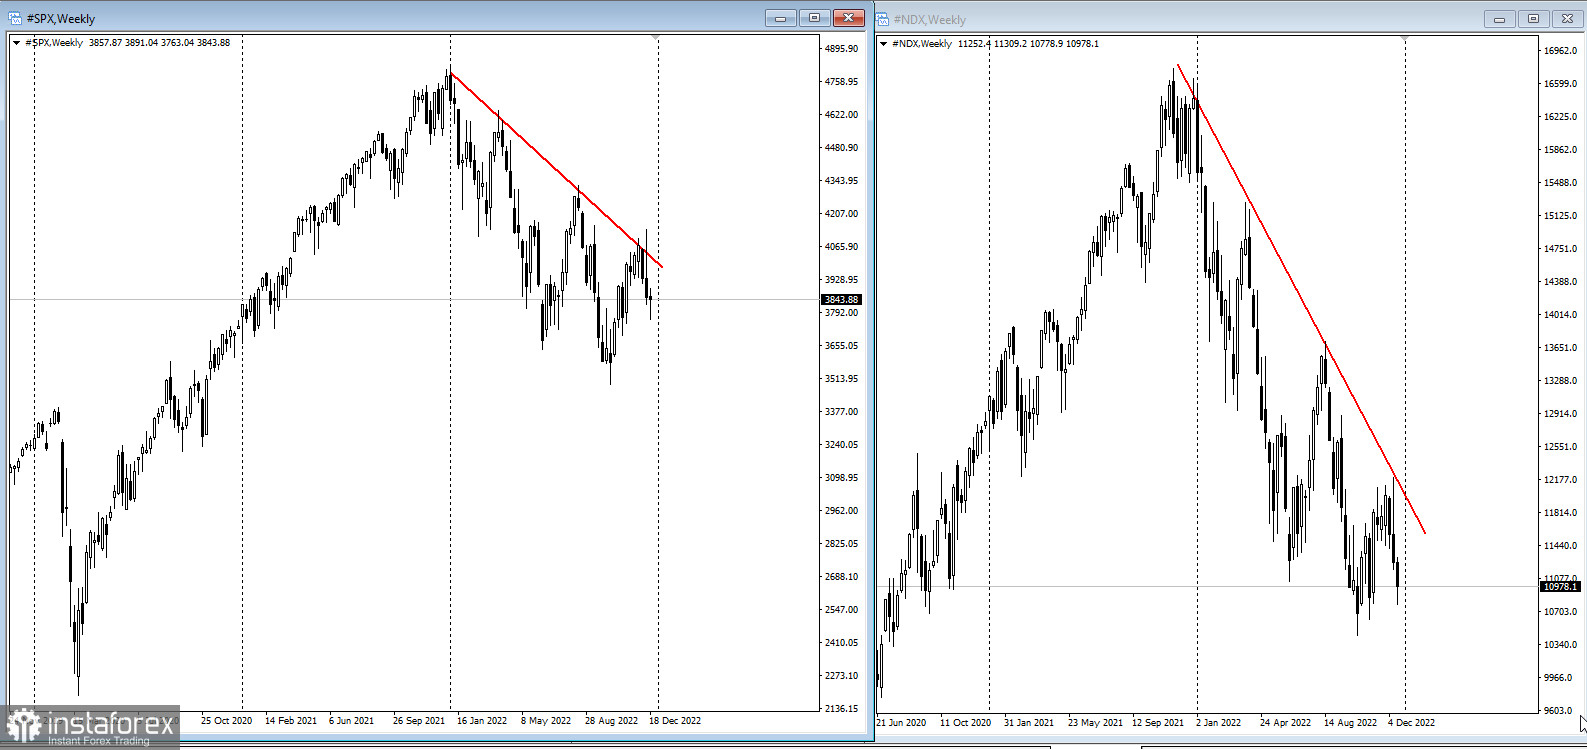Close the #NDX,Weekly chart window

[1567, 19]
